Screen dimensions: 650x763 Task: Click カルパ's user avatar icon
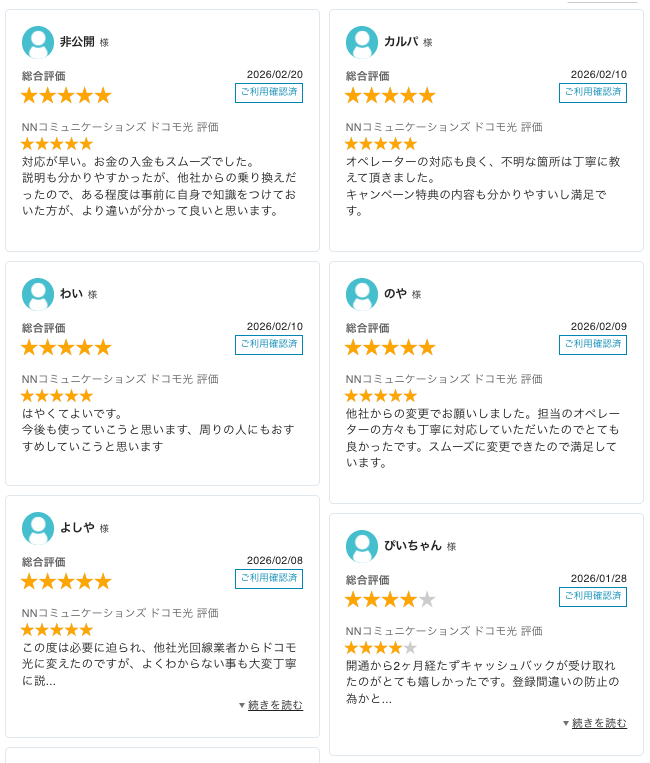click(x=362, y=42)
